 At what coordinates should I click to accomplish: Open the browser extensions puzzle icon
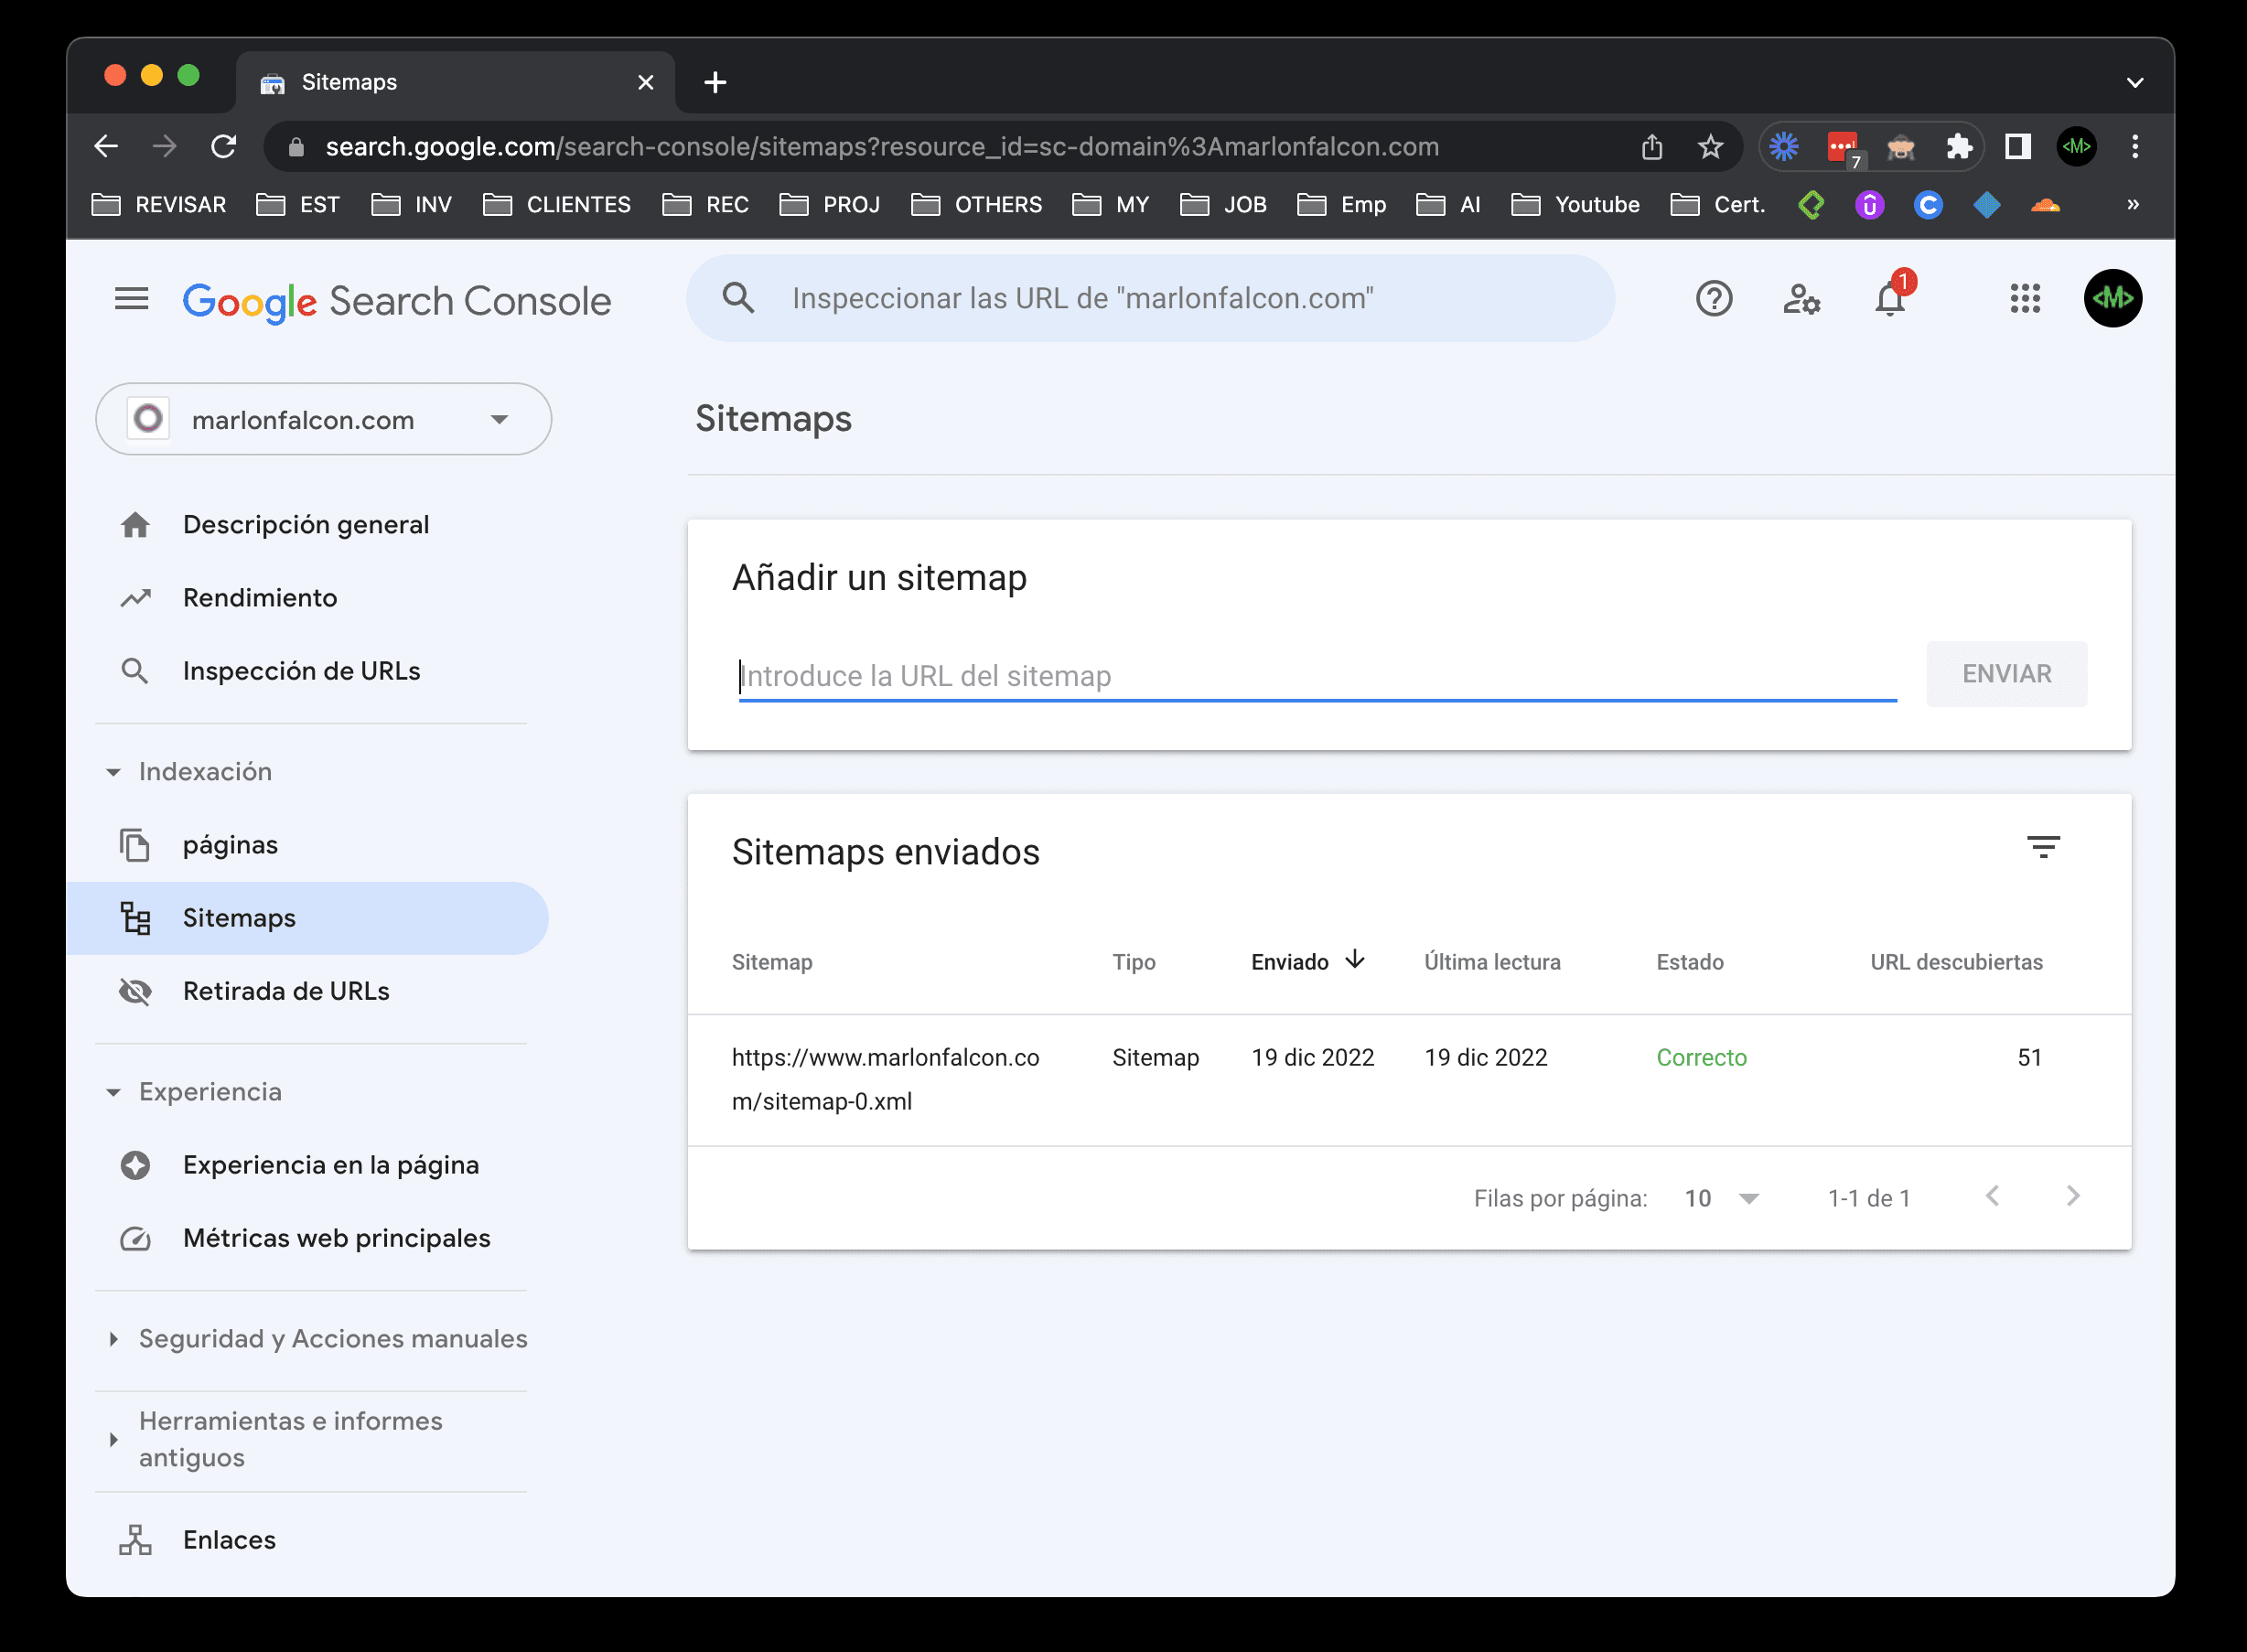[x=1959, y=147]
